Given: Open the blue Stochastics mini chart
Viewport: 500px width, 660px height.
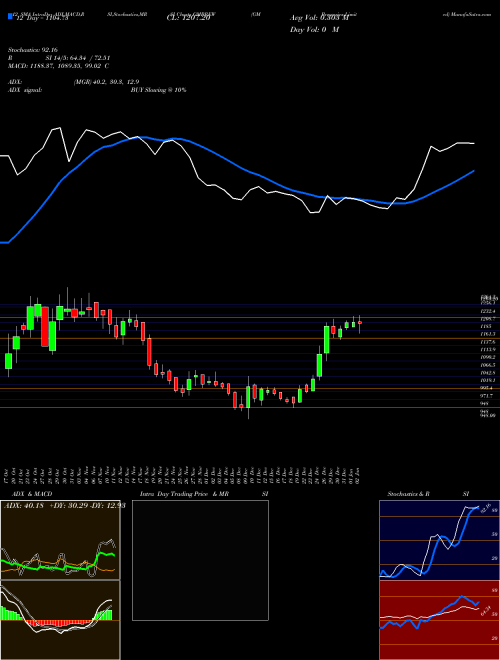Looking at the screenshot, I should [439, 540].
